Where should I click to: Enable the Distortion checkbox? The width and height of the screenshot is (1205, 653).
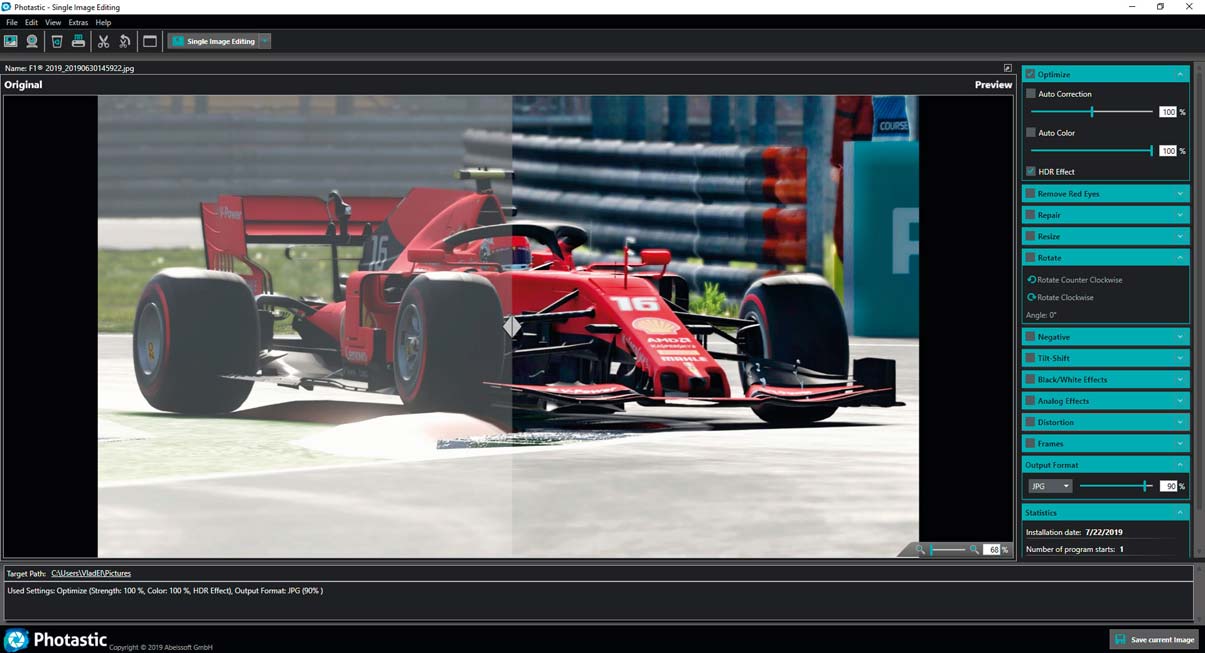[x=1030, y=422]
